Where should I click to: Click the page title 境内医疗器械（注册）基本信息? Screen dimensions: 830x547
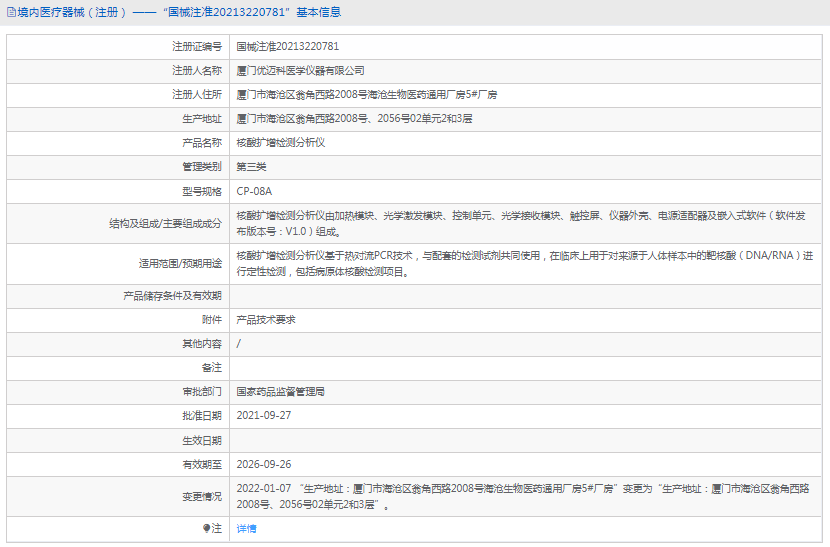(x=179, y=12)
